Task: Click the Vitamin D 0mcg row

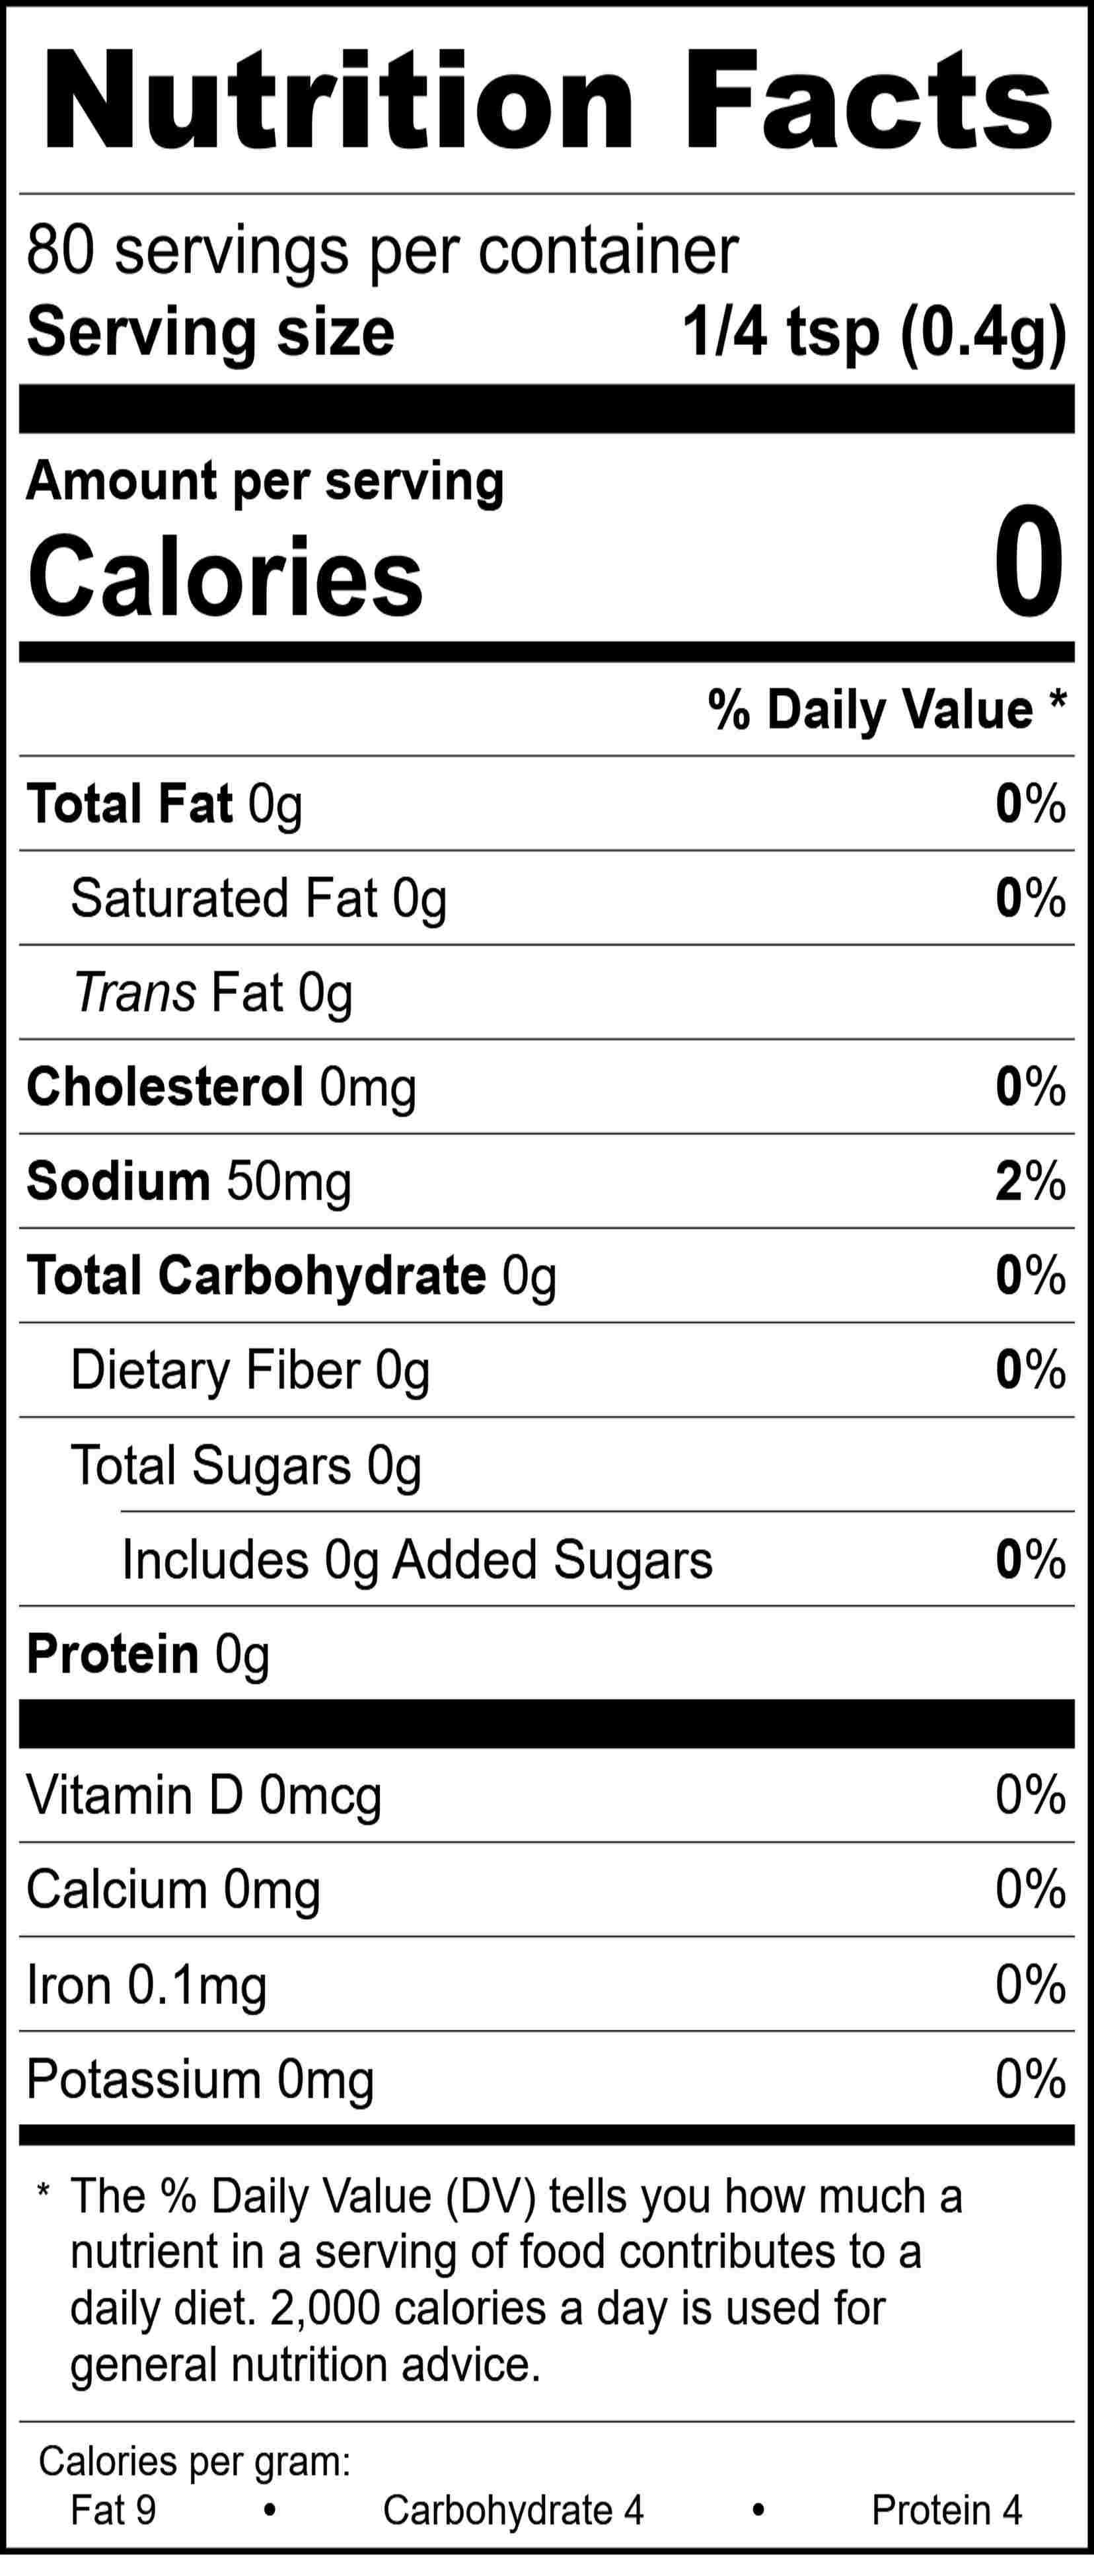Action: tap(204, 1796)
